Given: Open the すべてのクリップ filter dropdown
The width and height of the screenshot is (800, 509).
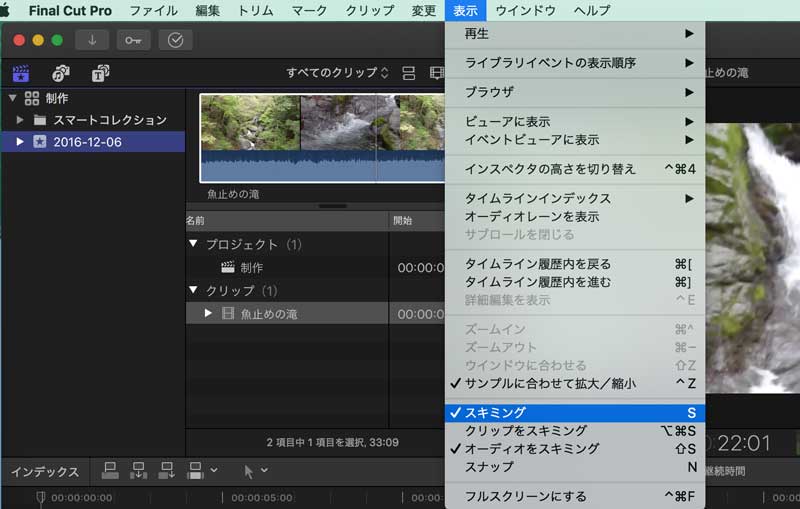Looking at the screenshot, I should tap(338, 73).
